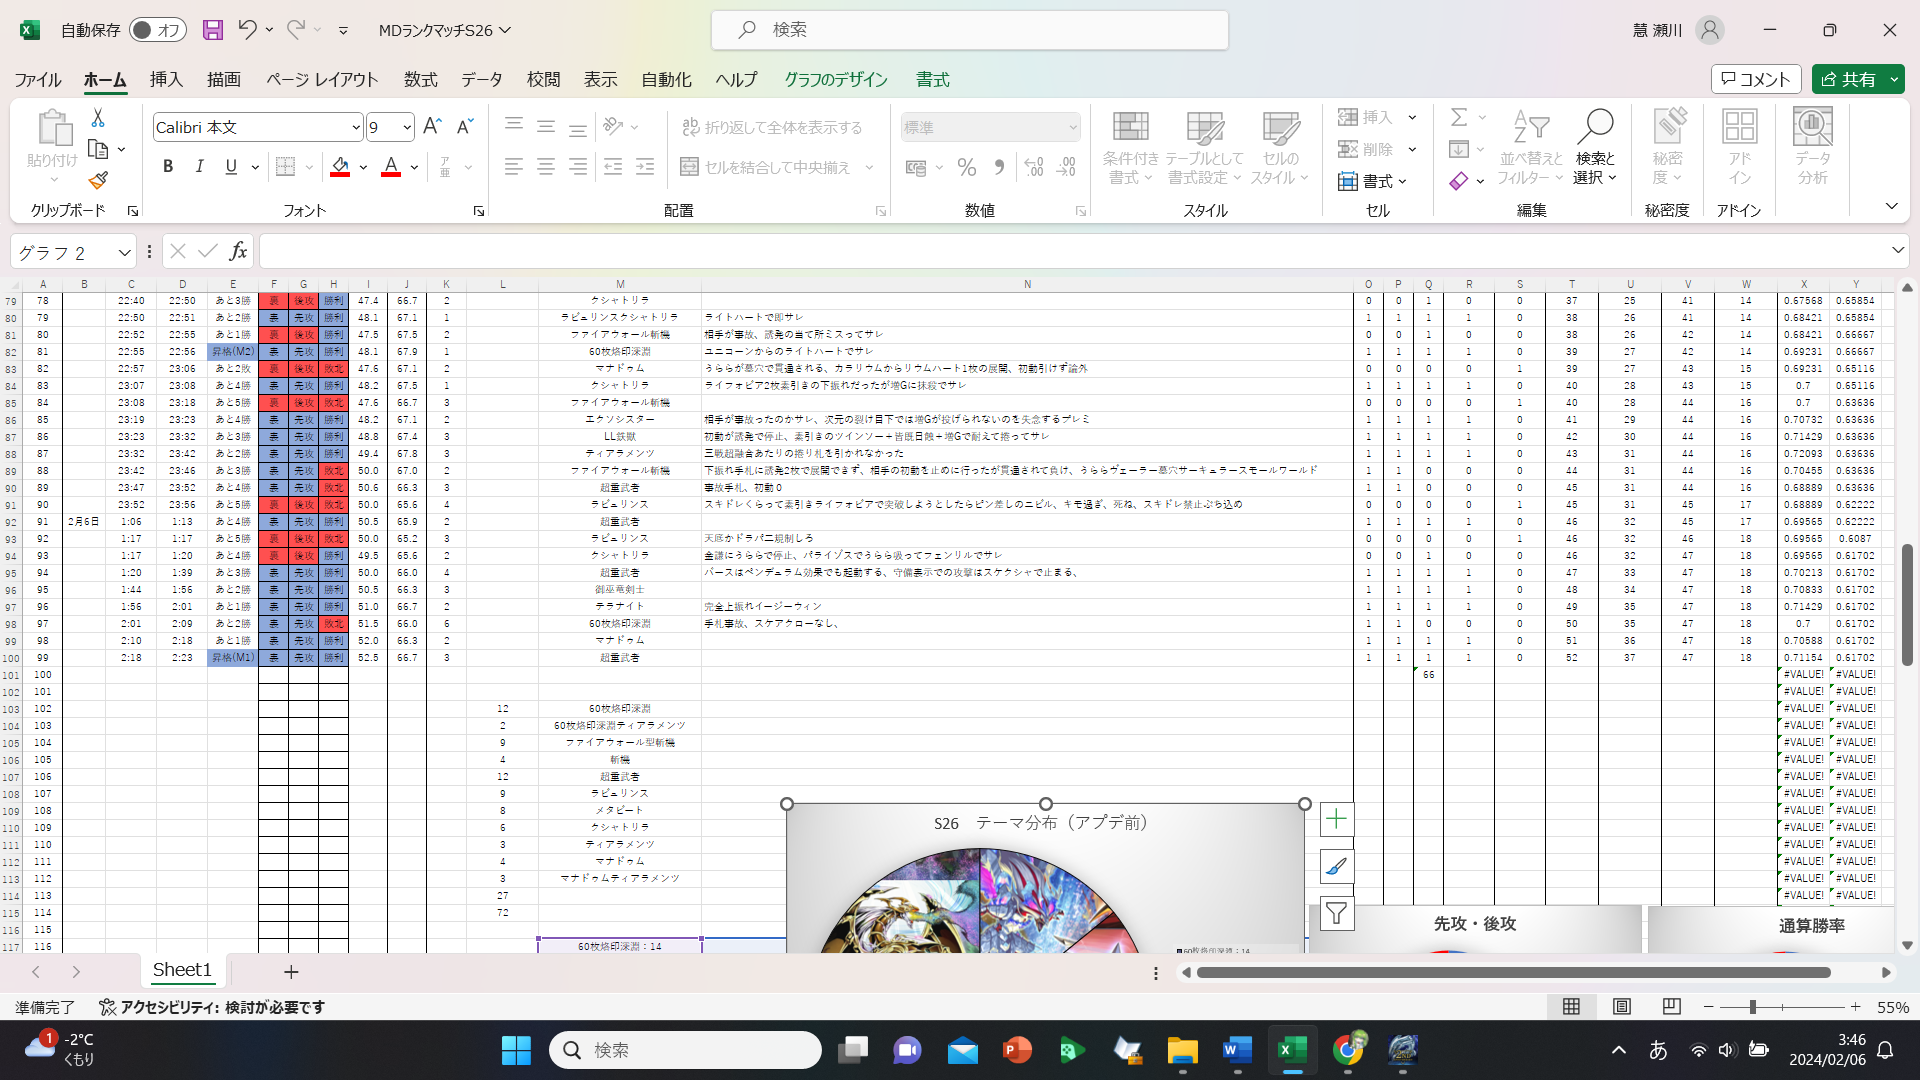1920x1080 pixels.
Task: Click chart styles brush button
Action: tap(1336, 867)
